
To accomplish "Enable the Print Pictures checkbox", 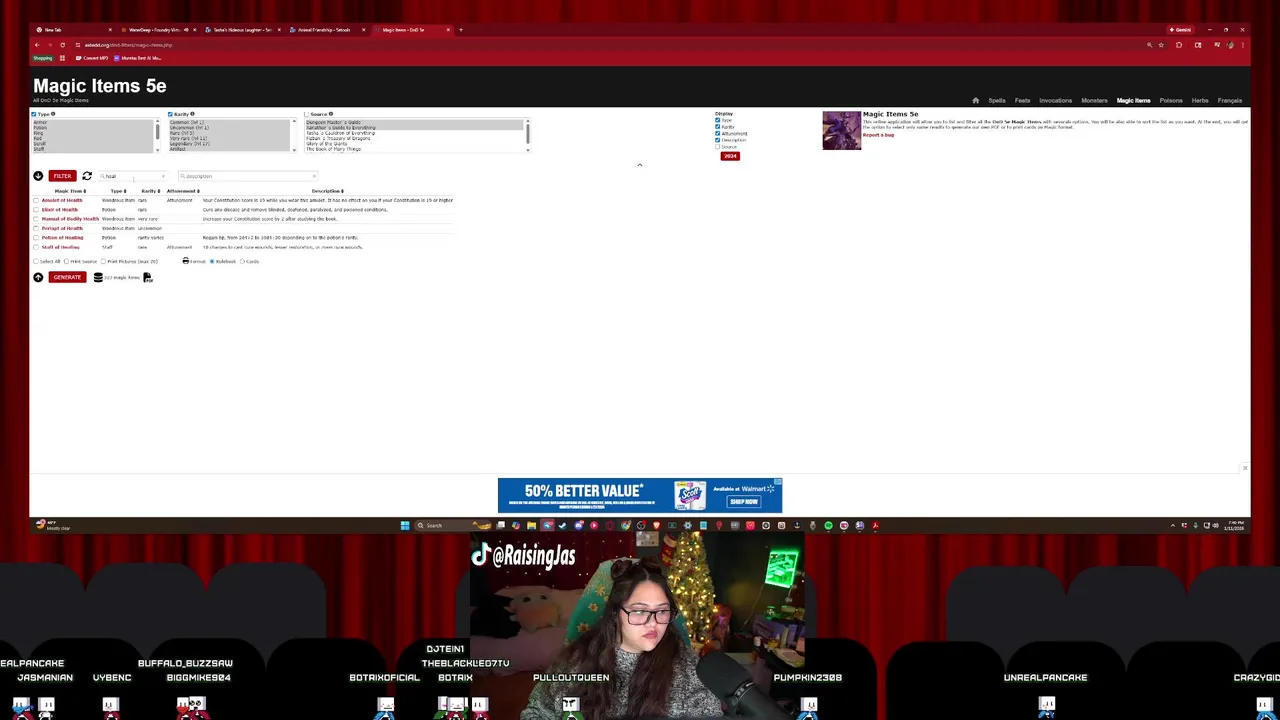I will (103, 261).
